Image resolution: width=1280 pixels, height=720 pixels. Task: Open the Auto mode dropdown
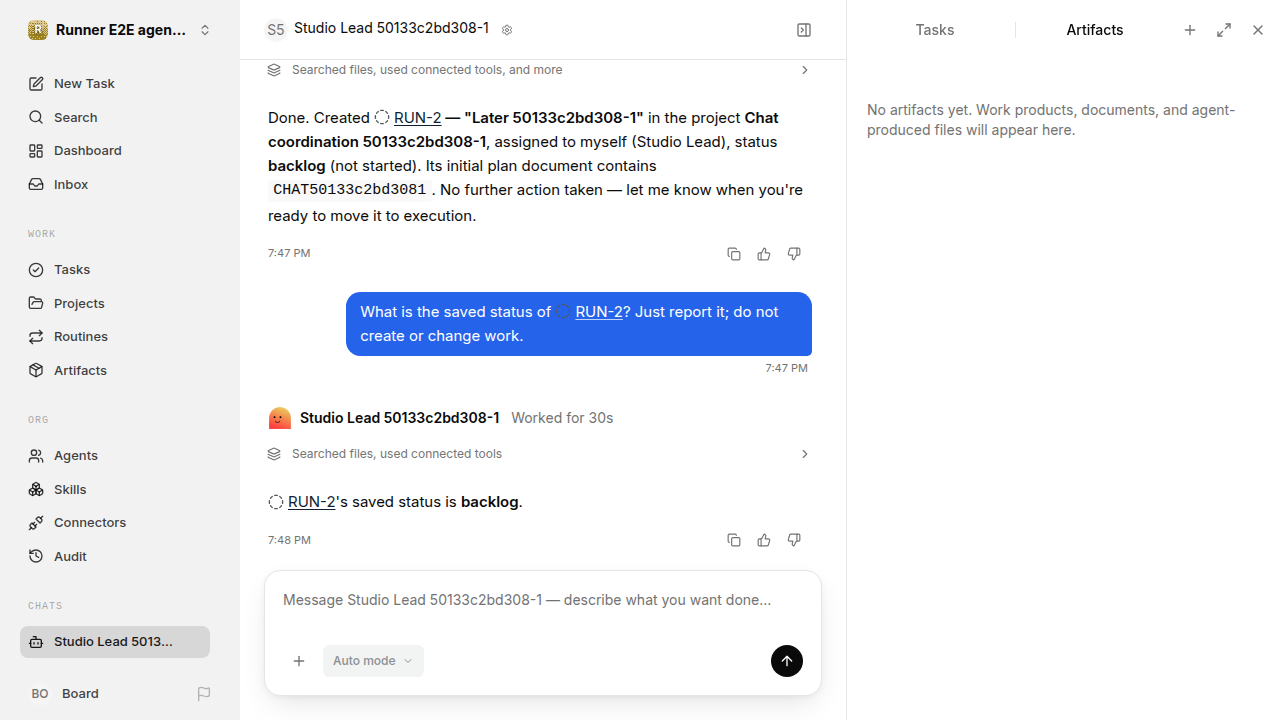pos(373,661)
